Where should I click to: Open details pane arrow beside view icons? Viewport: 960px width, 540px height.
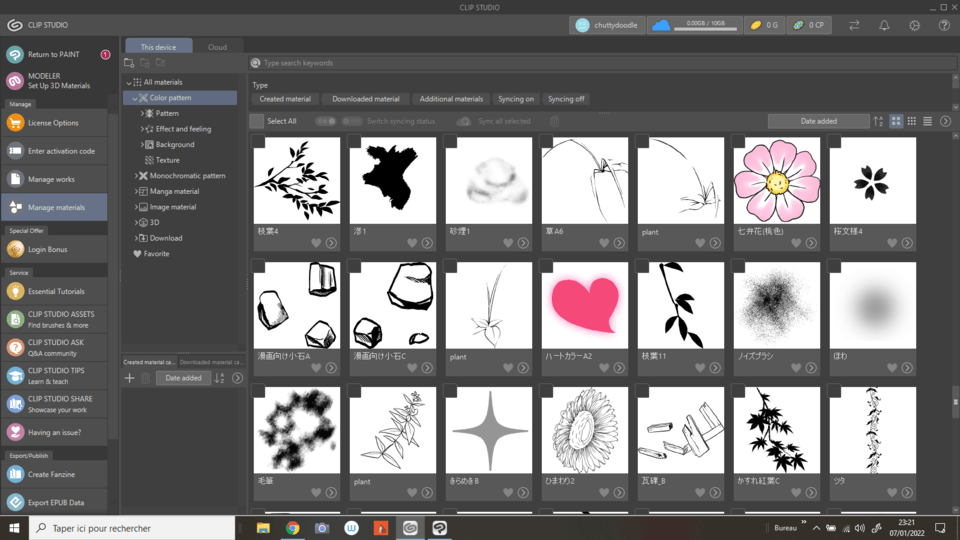pos(945,121)
